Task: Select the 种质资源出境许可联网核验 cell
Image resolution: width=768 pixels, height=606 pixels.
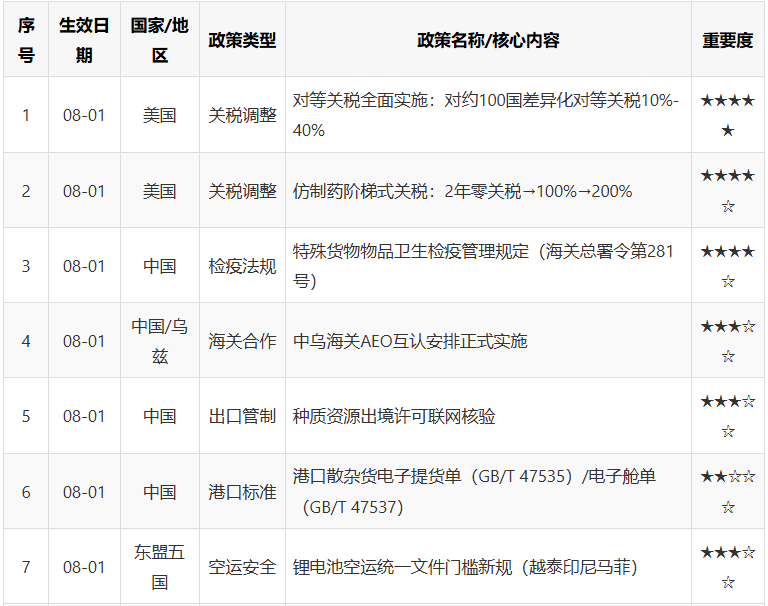Action: (x=488, y=416)
